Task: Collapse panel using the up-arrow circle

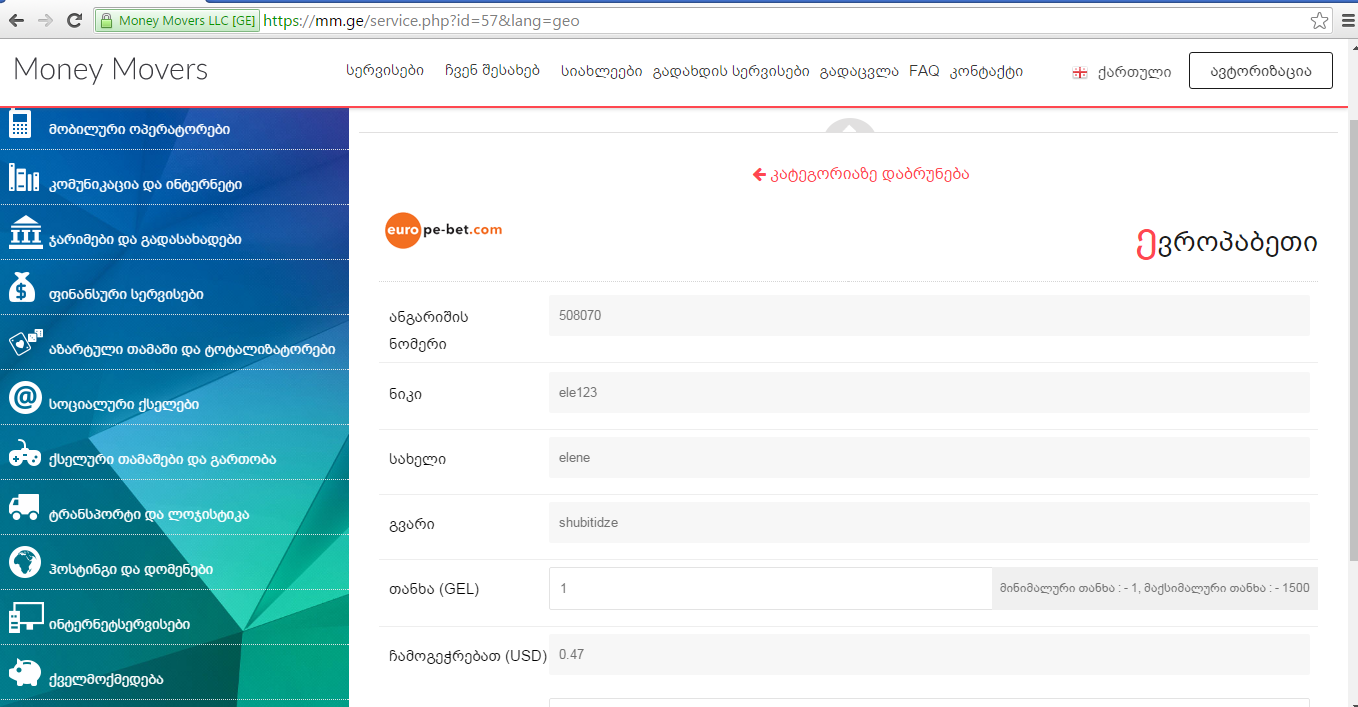Action: pos(848,128)
